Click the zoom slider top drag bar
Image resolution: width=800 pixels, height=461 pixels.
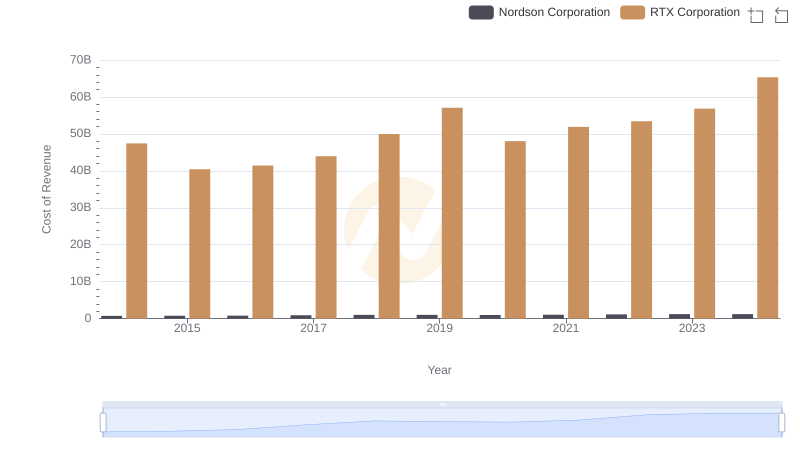coord(442,404)
